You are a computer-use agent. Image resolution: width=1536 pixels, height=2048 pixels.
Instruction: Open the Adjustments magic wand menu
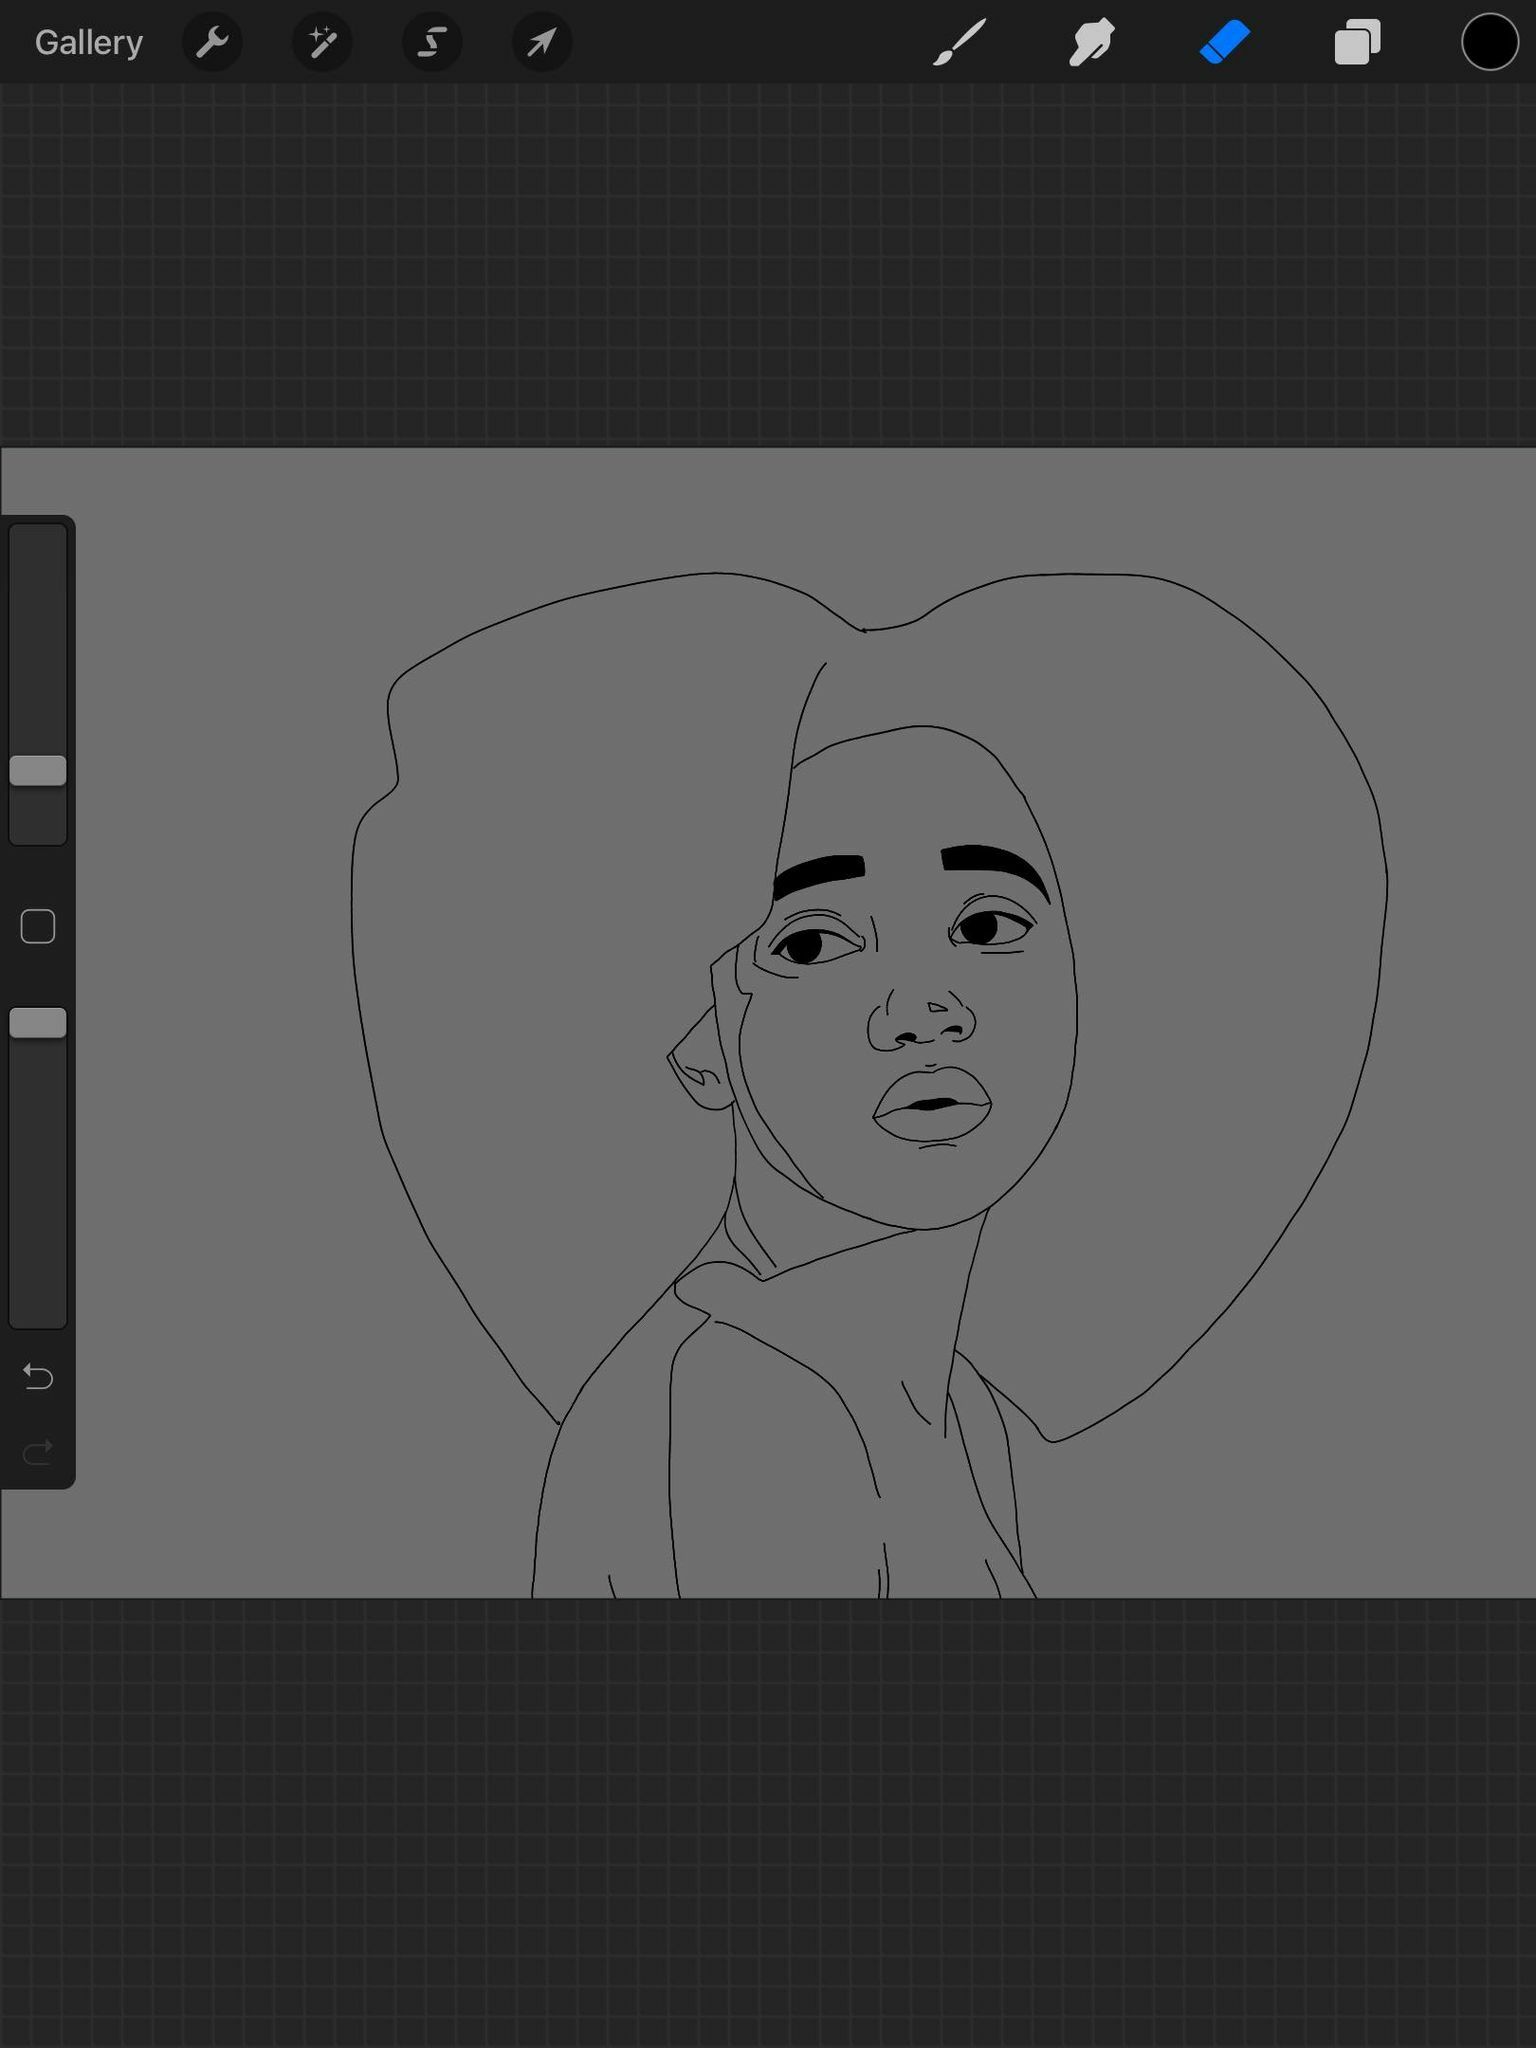(322, 43)
